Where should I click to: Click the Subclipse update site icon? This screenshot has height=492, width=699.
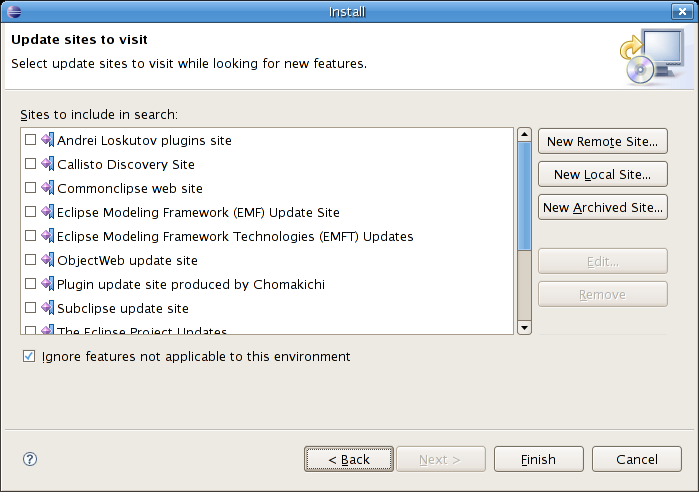coord(48,308)
